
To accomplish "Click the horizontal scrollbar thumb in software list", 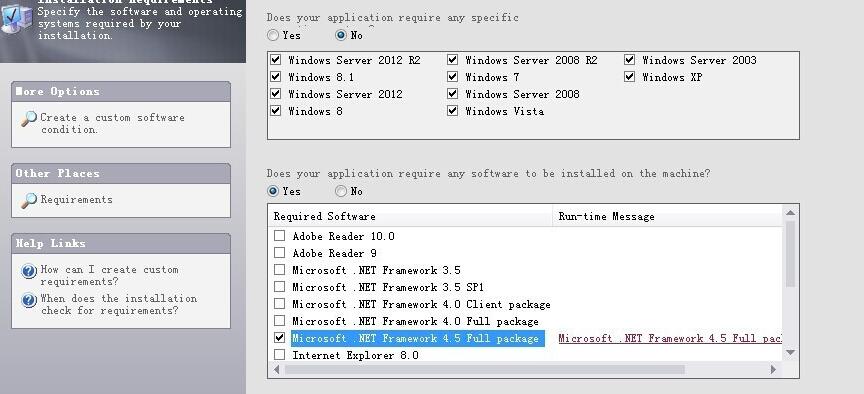I will [485, 370].
